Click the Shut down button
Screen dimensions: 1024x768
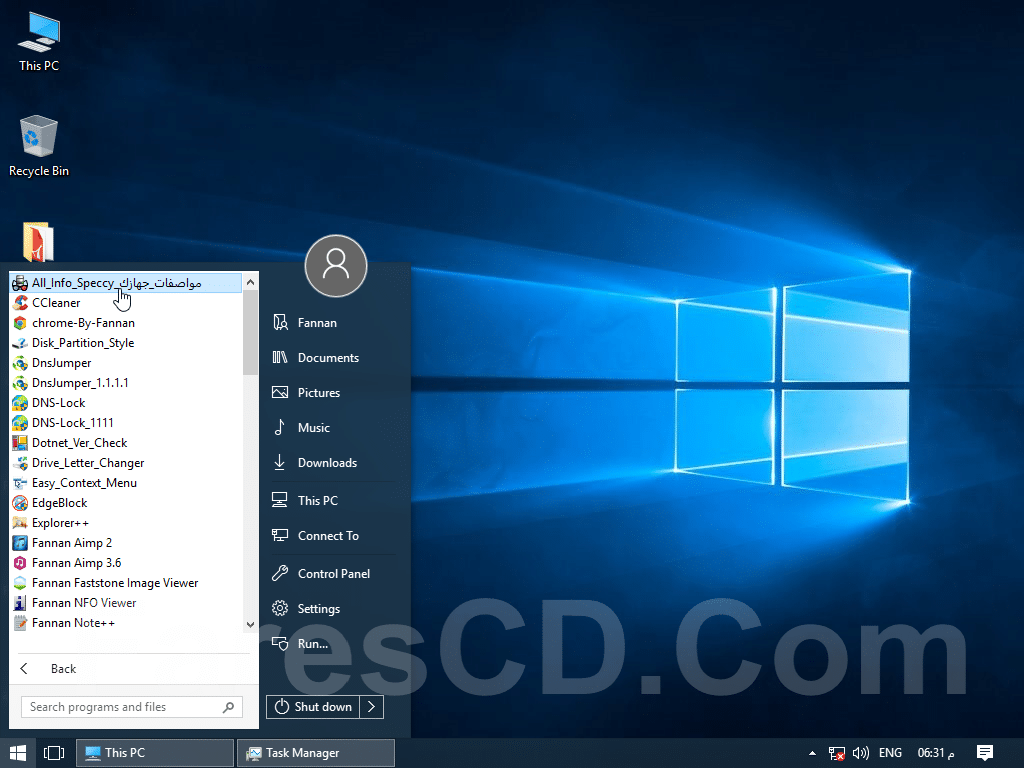[x=313, y=707]
